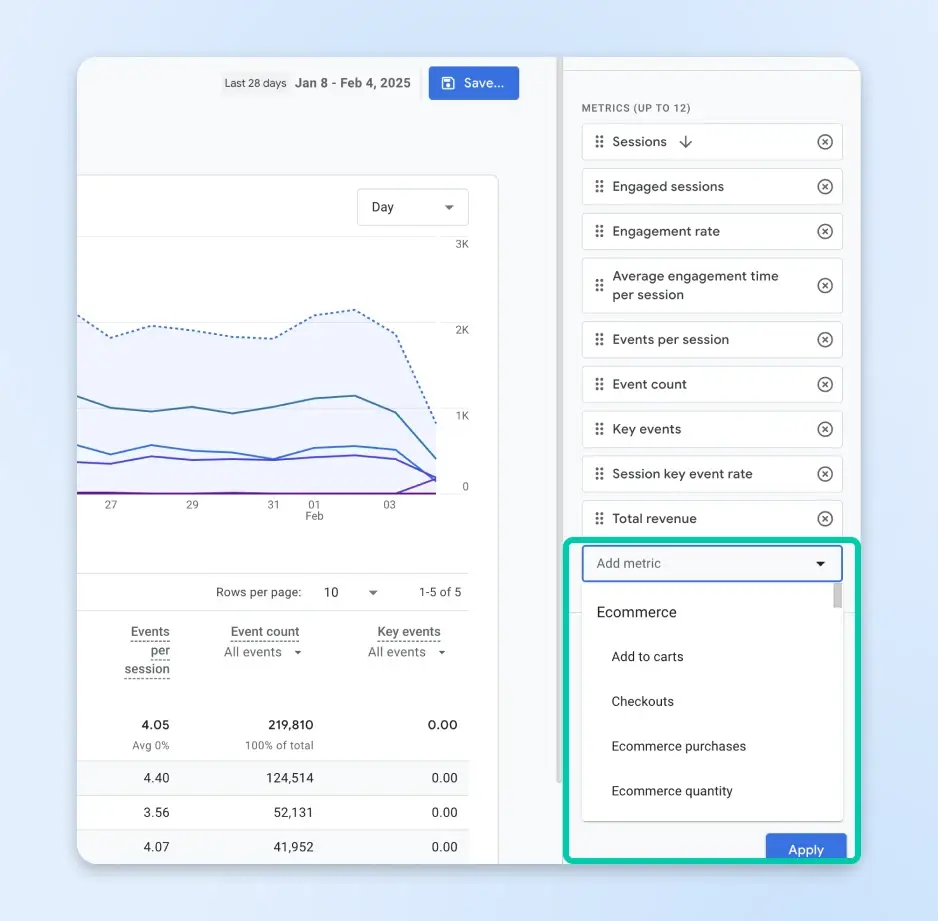Click the sort arrow on Sessions metric
938x921 pixels.
[x=685, y=142]
